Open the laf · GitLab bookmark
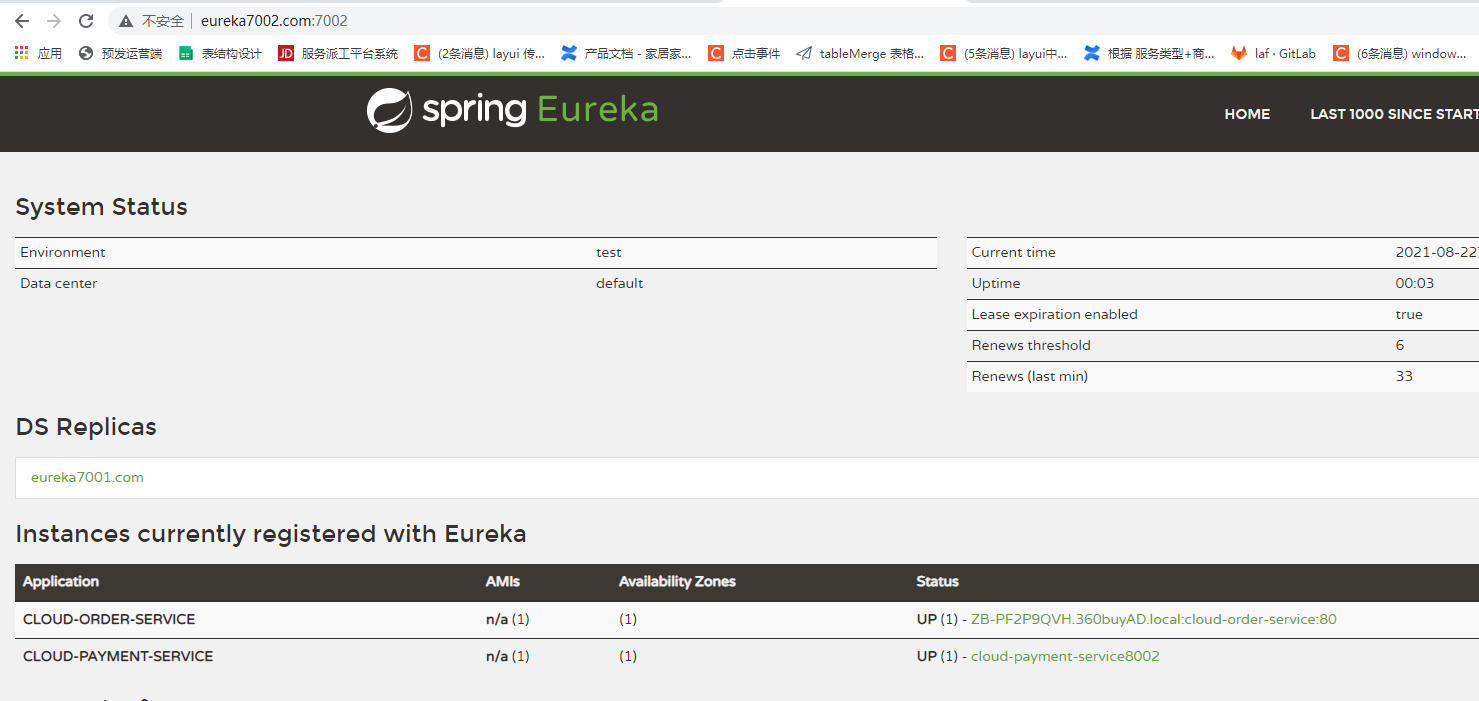 pos(1273,53)
